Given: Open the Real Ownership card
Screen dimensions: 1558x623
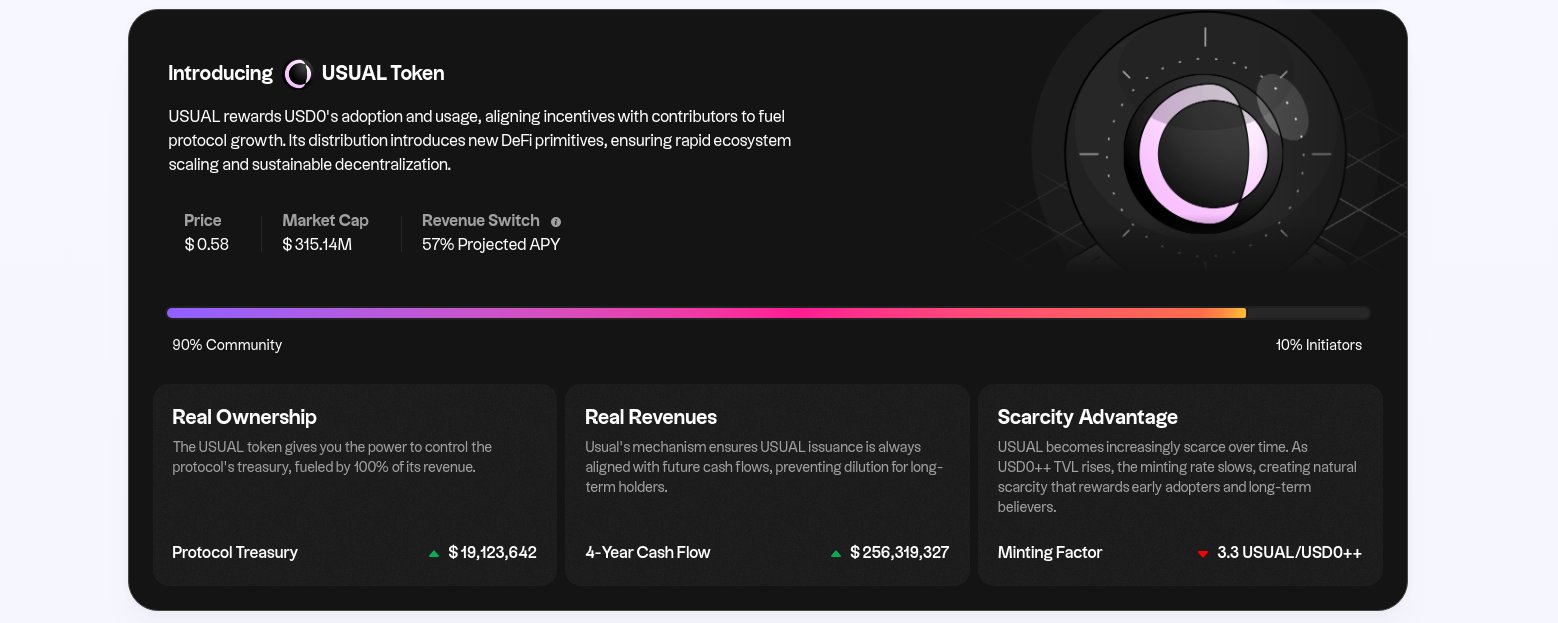Looking at the screenshot, I should pyautogui.click(x=354, y=484).
